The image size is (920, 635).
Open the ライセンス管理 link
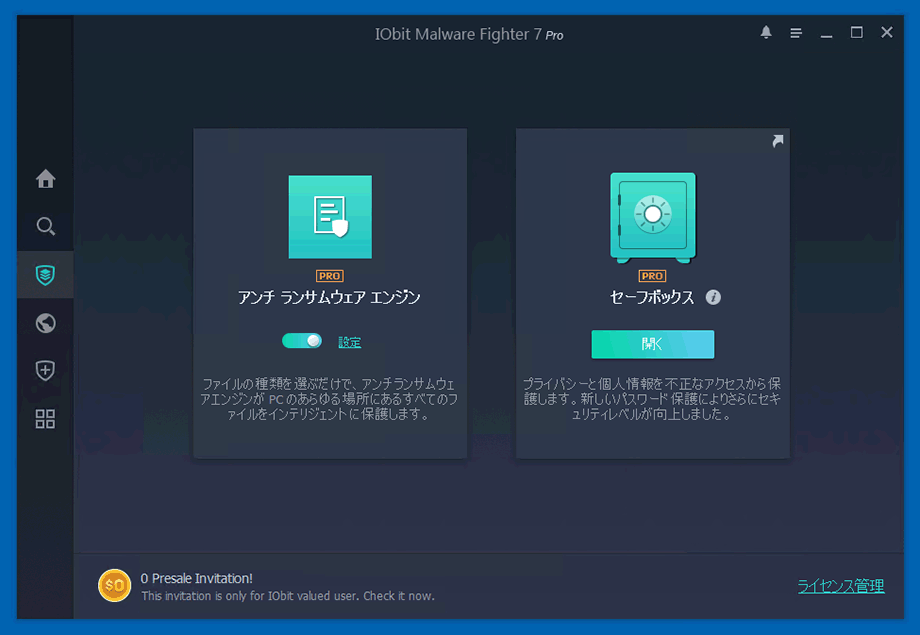click(x=841, y=585)
